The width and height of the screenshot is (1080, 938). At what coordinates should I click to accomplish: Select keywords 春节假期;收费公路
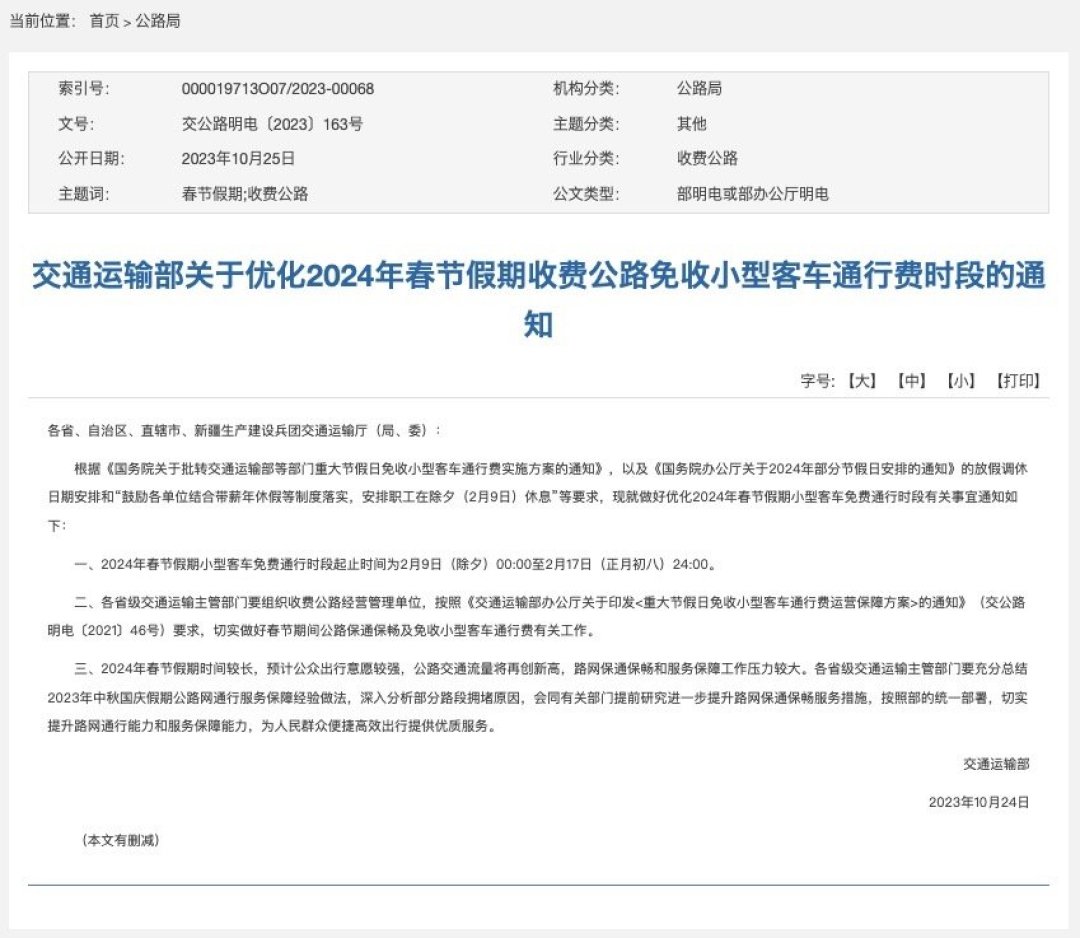click(x=245, y=194)
